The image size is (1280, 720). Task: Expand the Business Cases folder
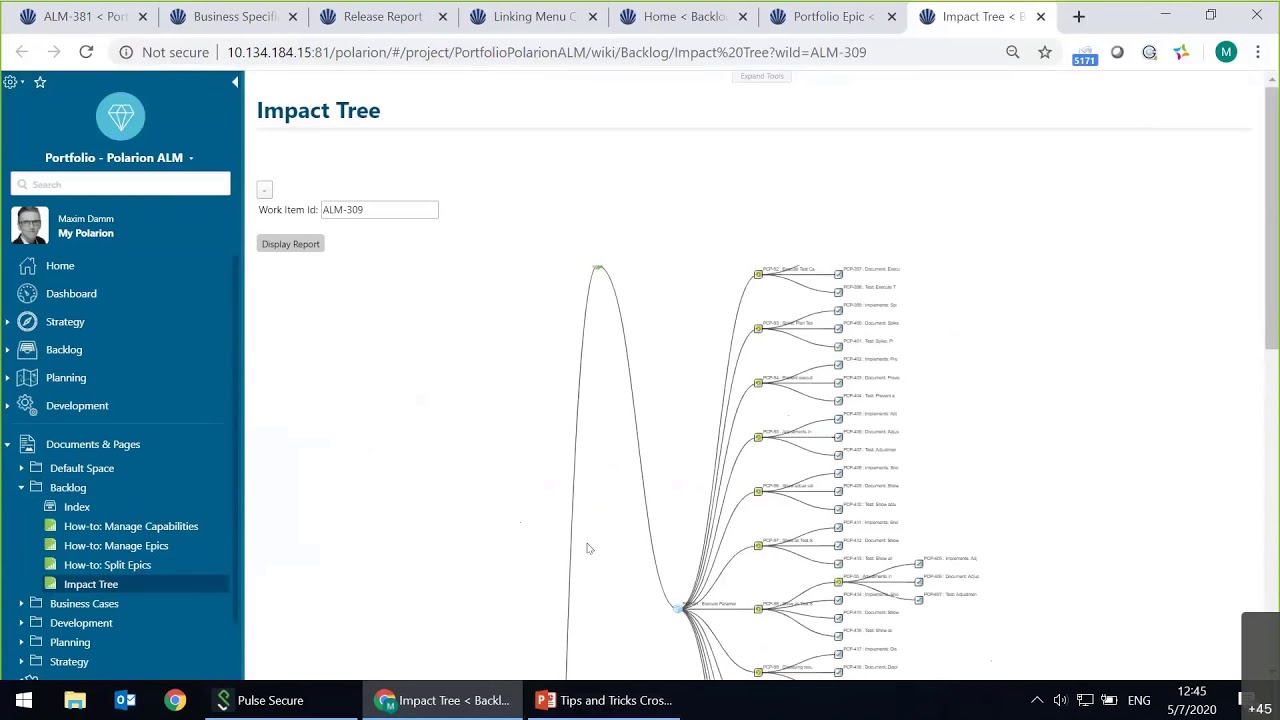coord(21,604)
